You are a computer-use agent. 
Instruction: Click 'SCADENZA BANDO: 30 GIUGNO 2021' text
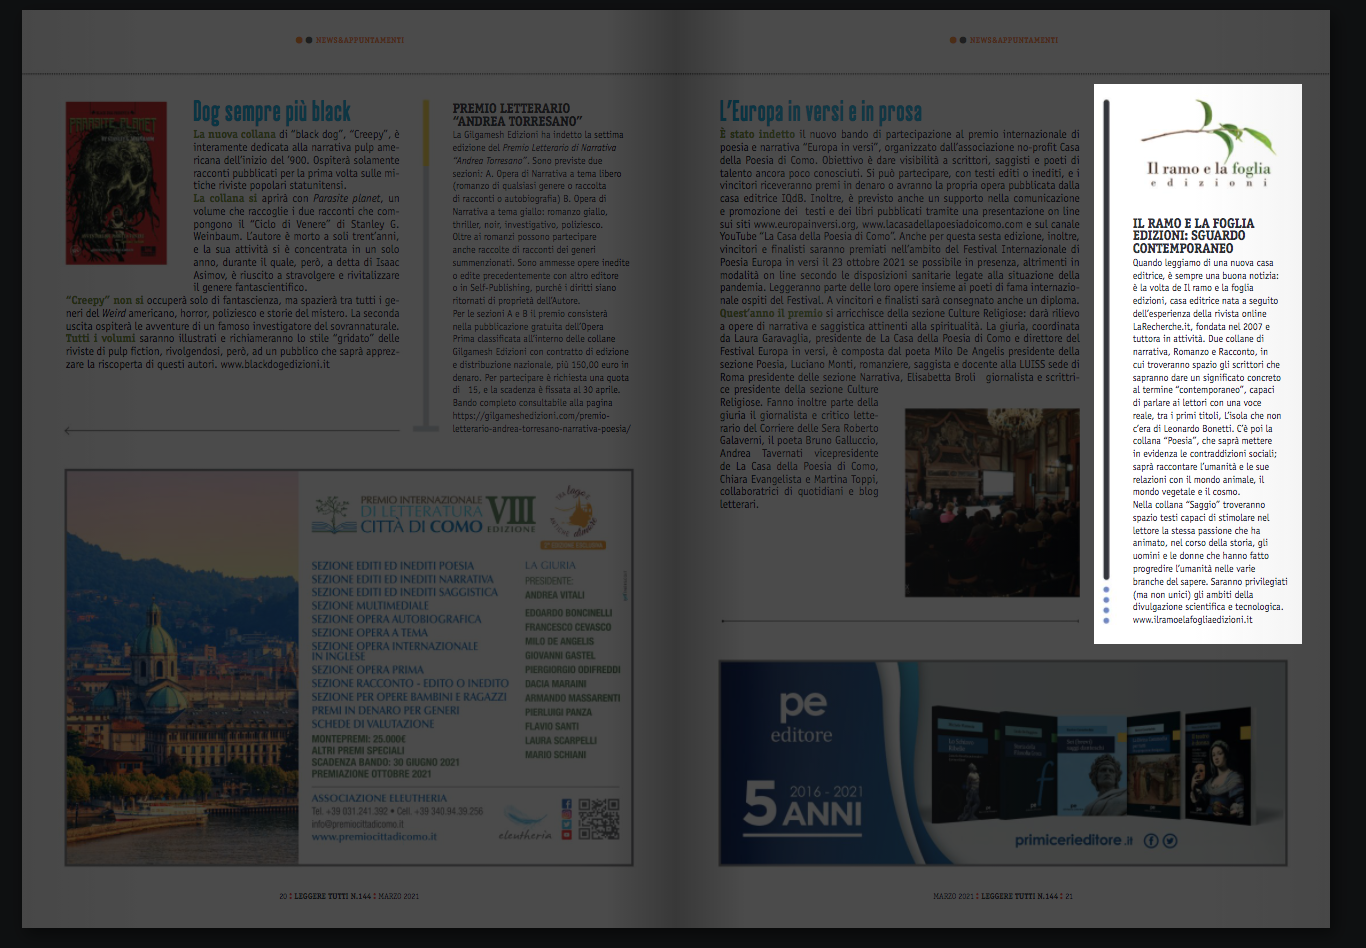(385, 762)
